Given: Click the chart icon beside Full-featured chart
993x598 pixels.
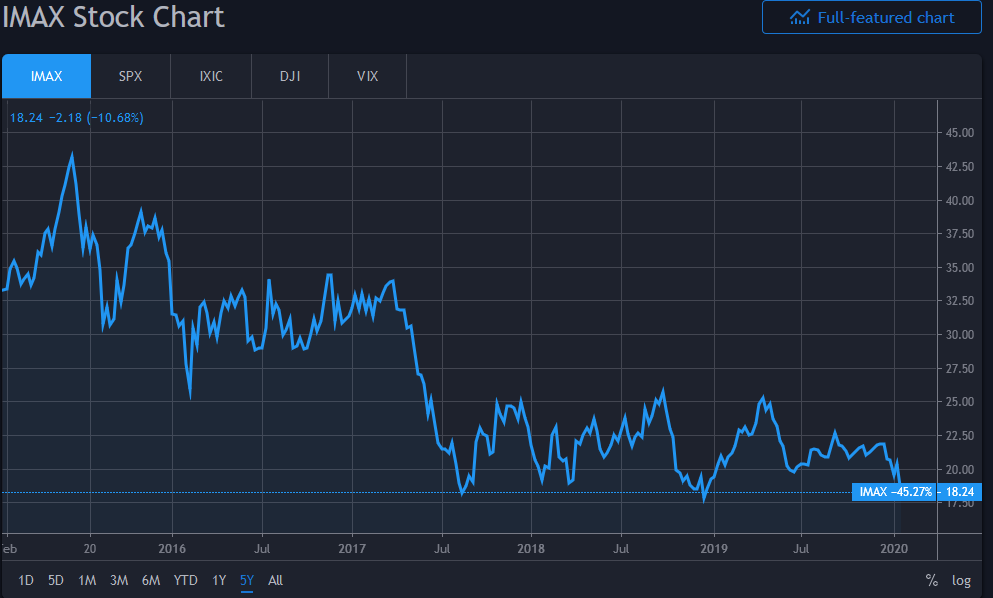Looking at the screenshot, I should (799, 17).
